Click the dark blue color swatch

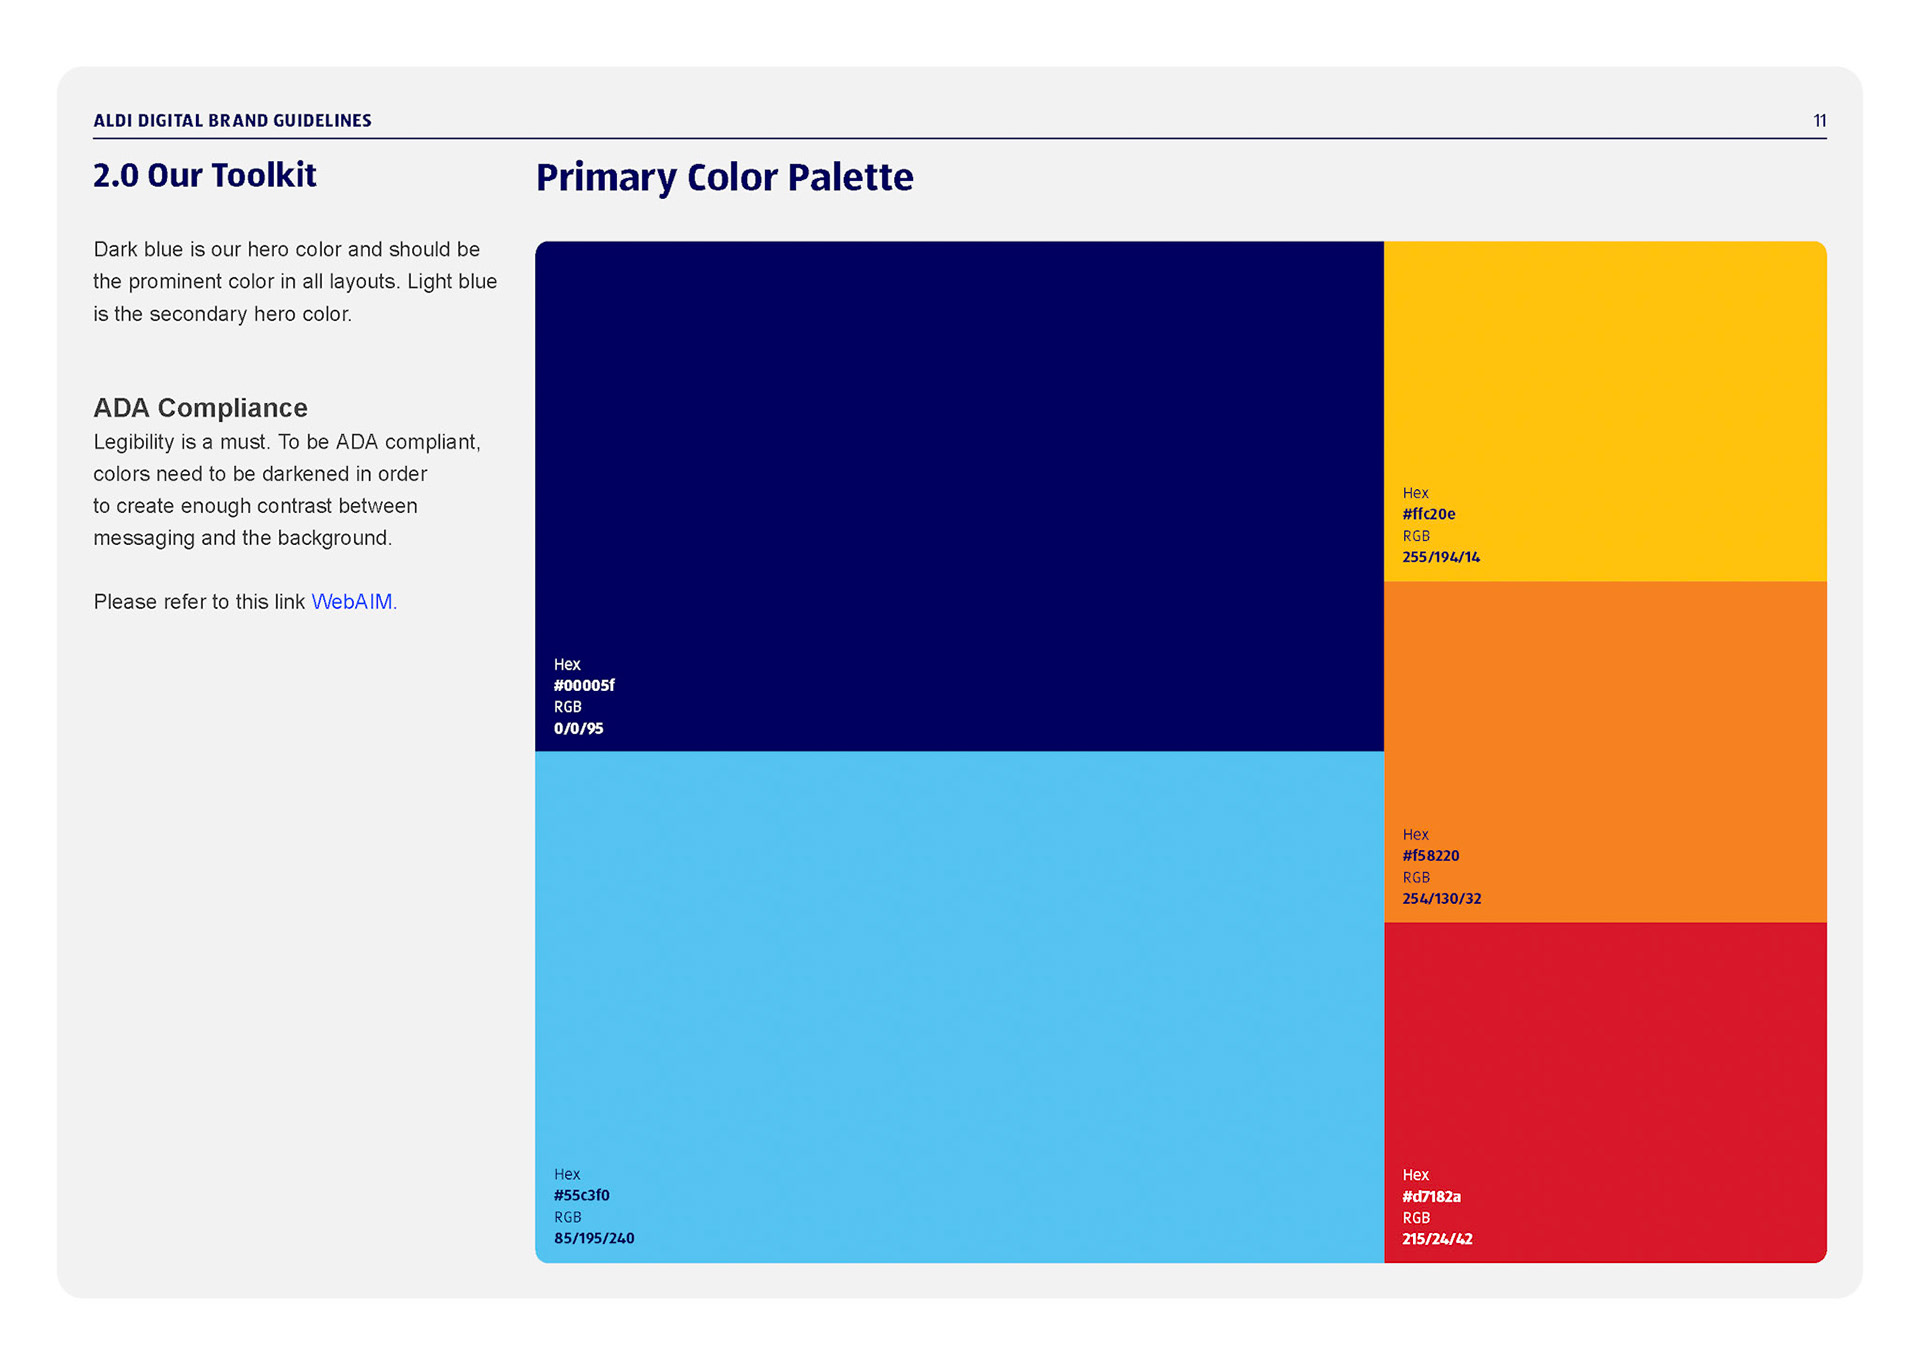pyautogui.click(x=958, y=450)
